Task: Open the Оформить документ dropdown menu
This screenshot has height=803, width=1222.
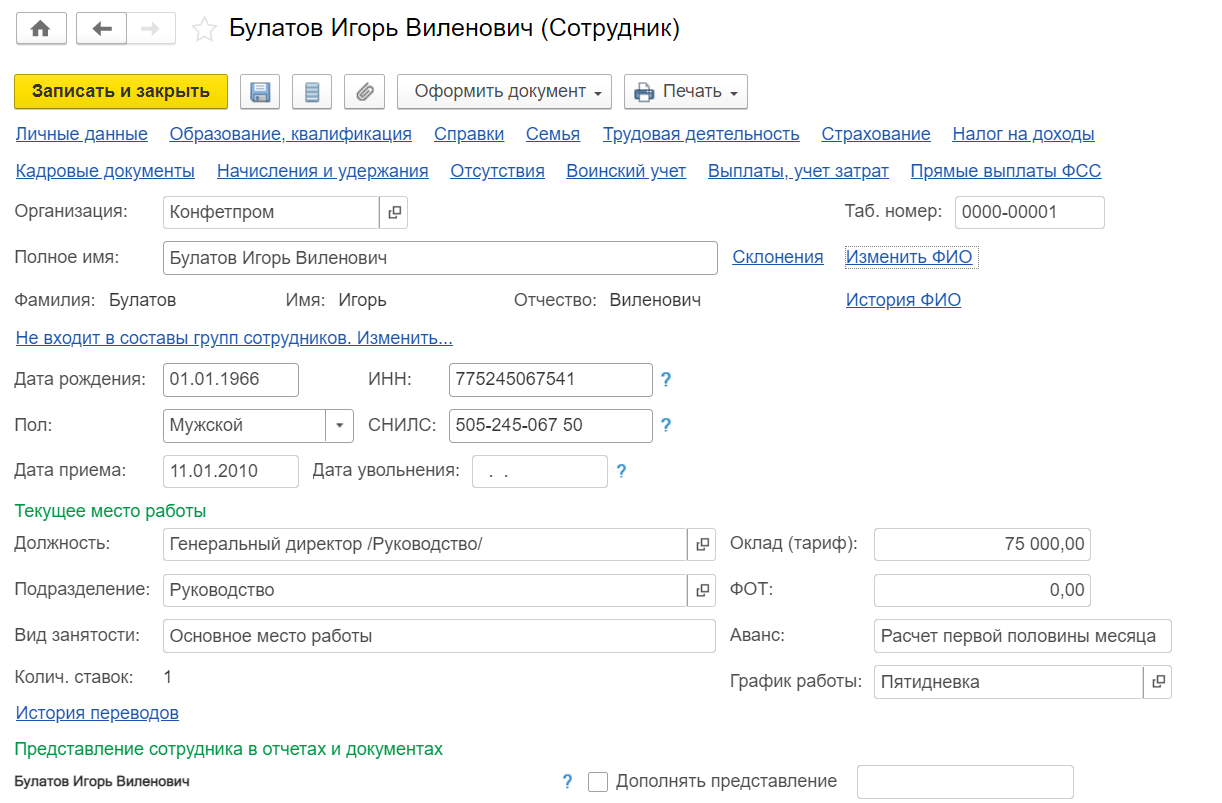Action: pyautogui.click(x=504, y=92)
